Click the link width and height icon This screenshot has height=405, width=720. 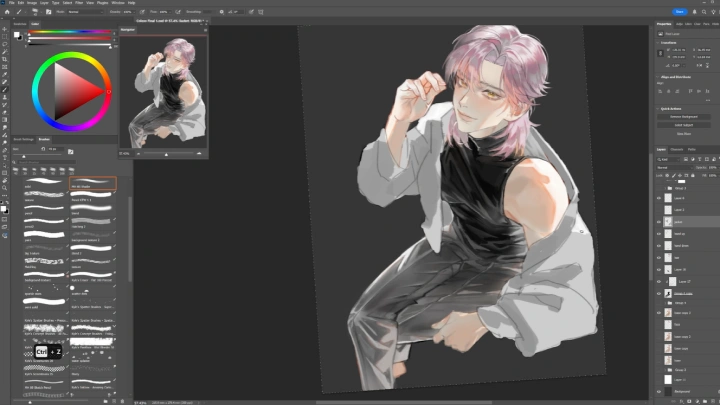coord(660,53)
